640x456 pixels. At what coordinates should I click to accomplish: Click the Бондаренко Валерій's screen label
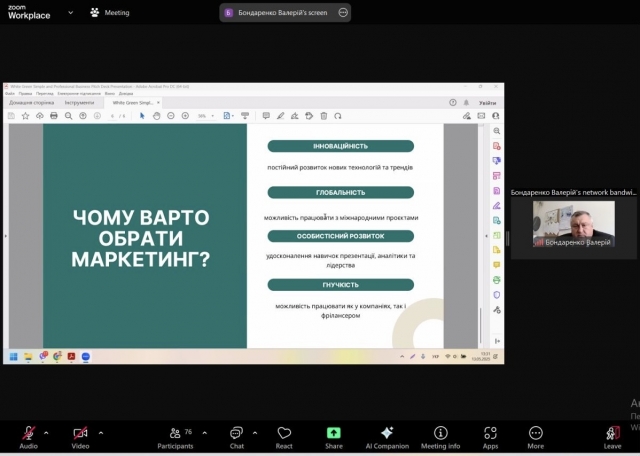point(282,13)
